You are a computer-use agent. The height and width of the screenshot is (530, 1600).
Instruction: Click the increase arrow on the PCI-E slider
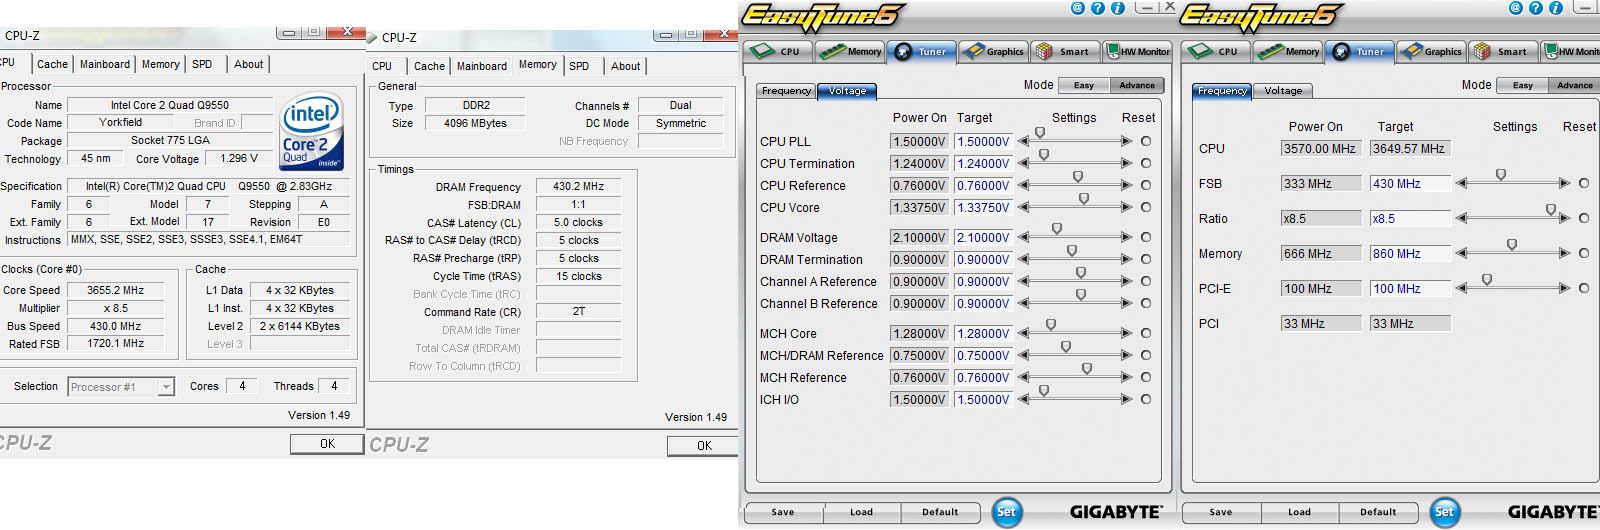(1565, 289)
